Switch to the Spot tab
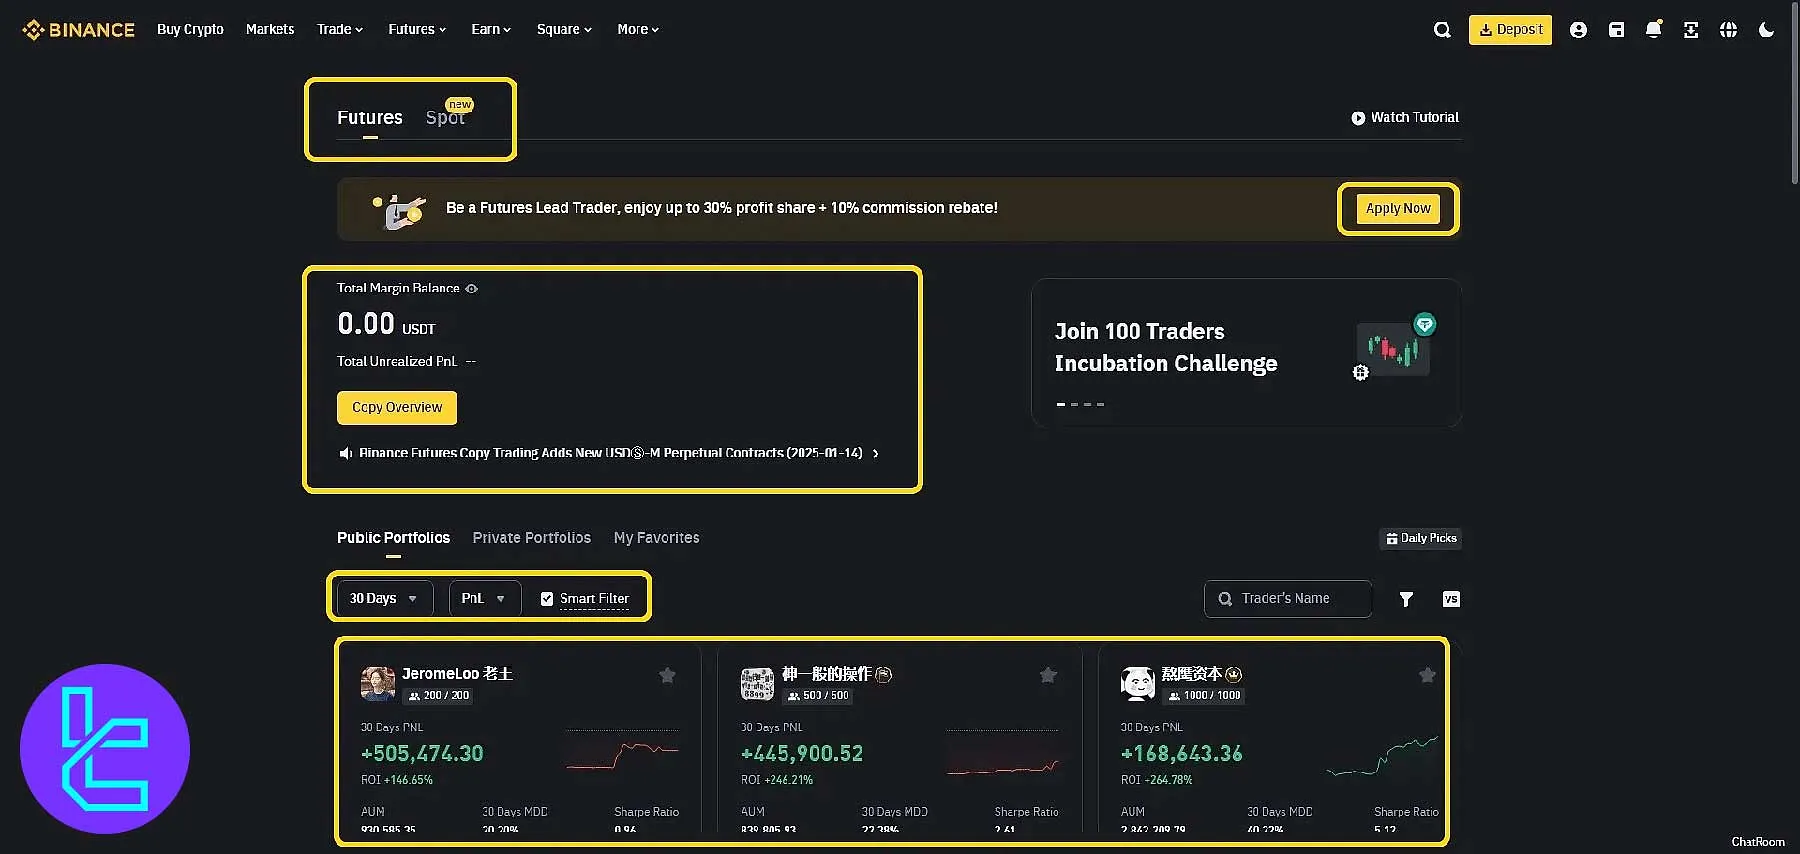1800x854 pixels. pyautogui.click(x=445, y=118)
